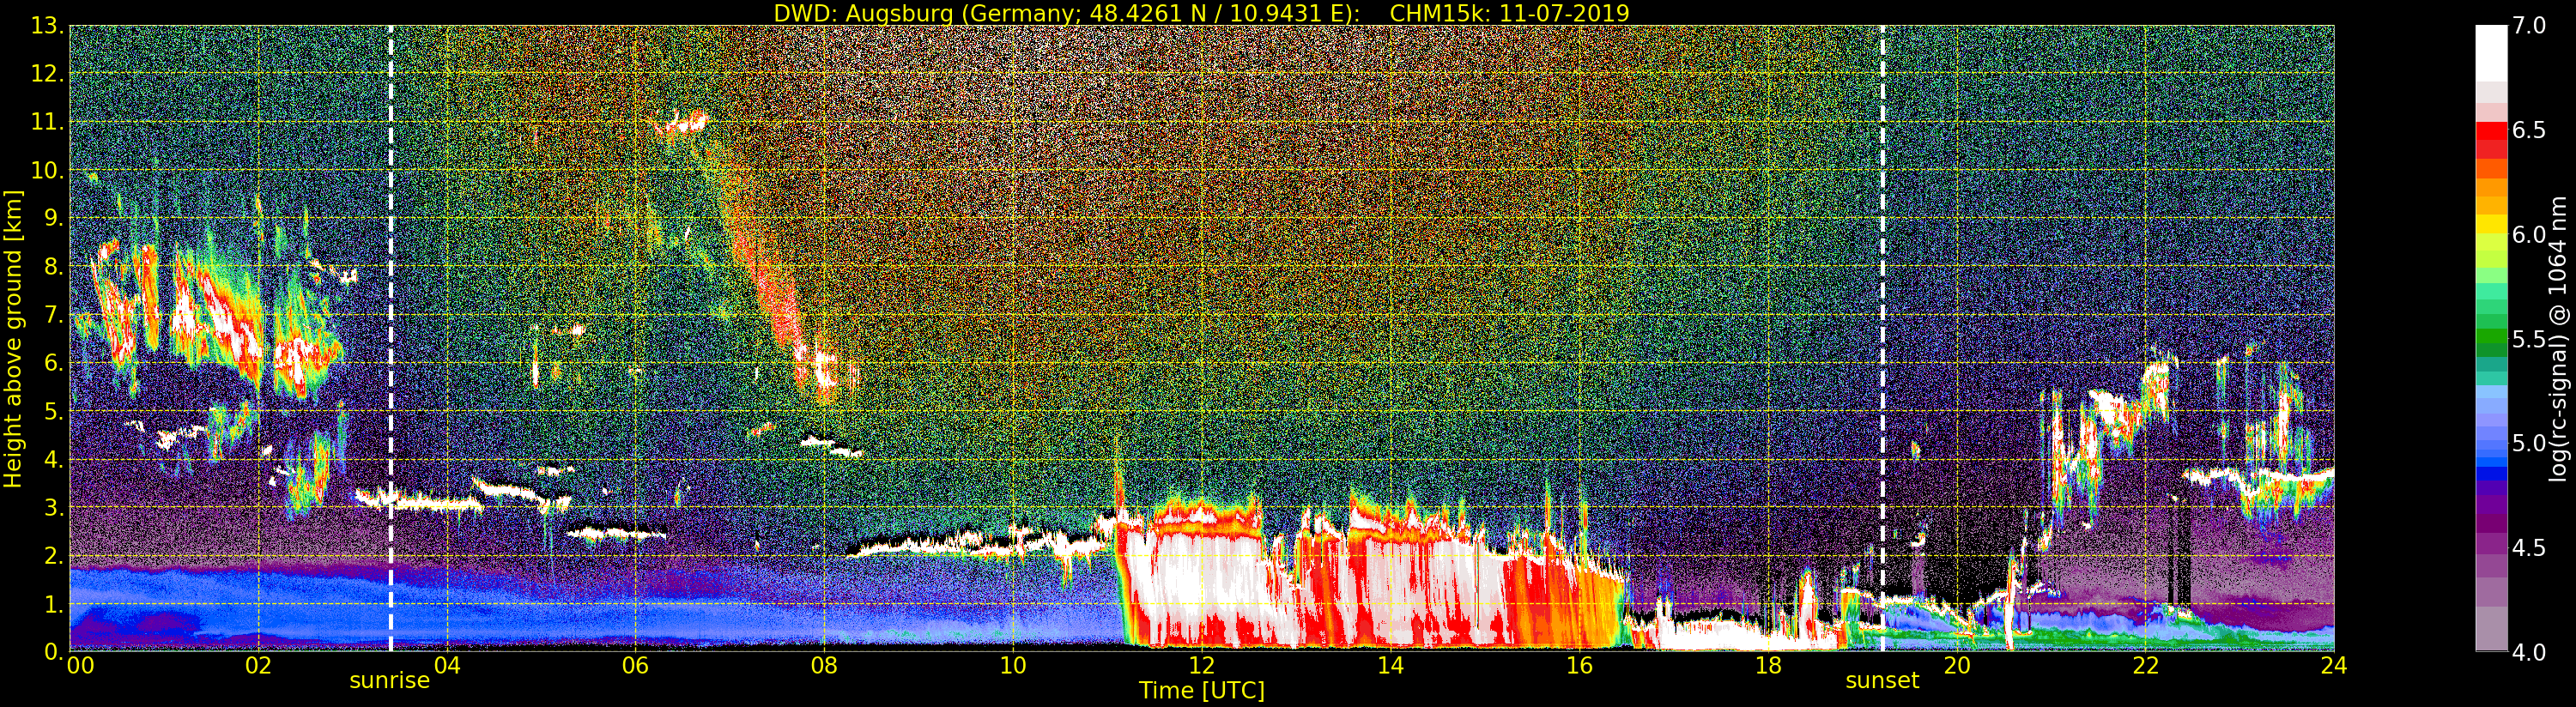The height and width of the screenshot is (707, 2576).
Task: Click the red colorbar segment at 6.5
Action: pyautogui.click(x=2491, y=130)
